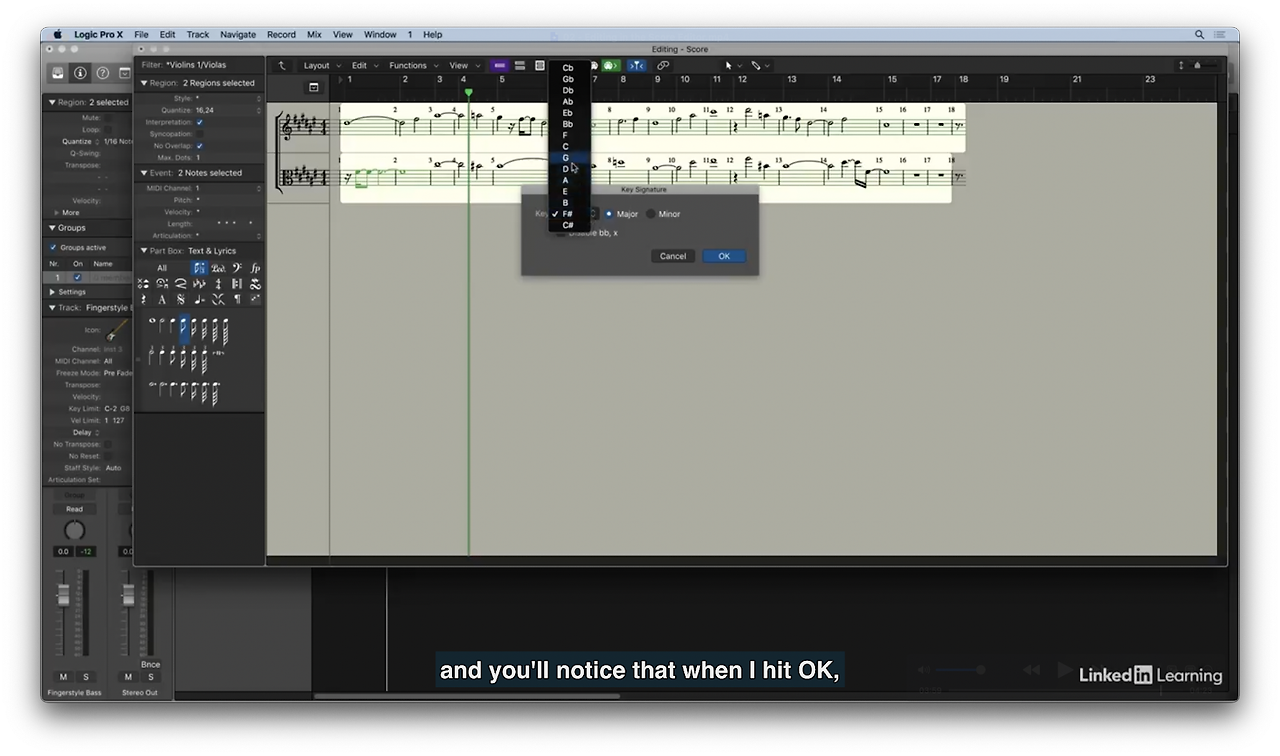
Task: Click the Fingerstyle Bass volume fader
Action: (63, 594)
